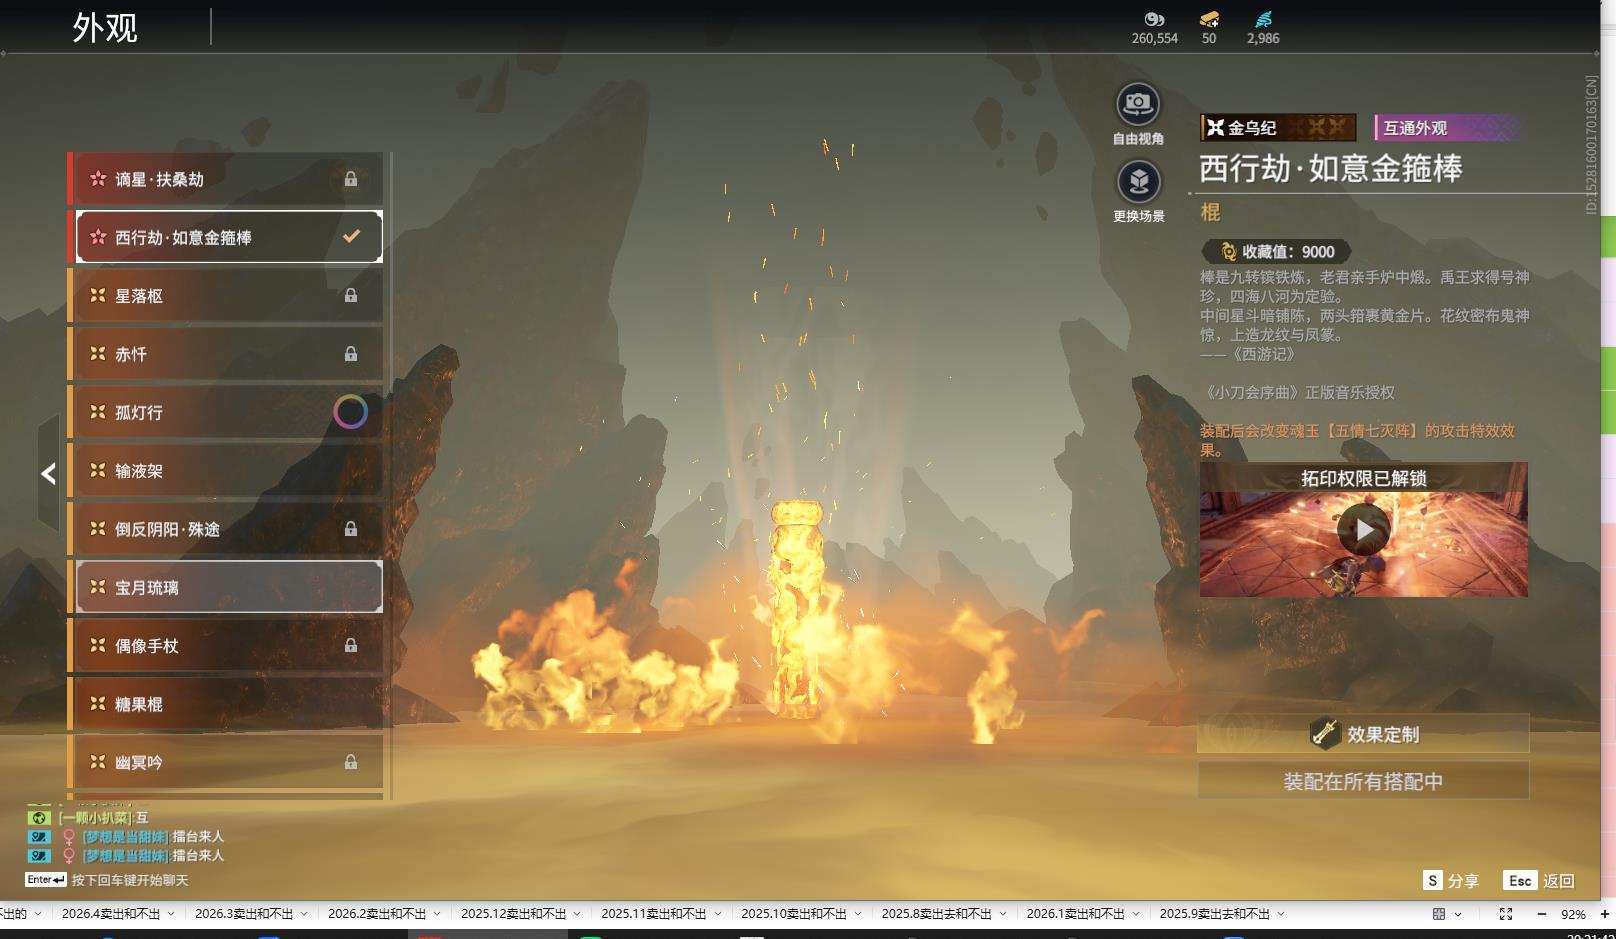Click the star icon beside 摘星·扶桑劫

point(98,179)
